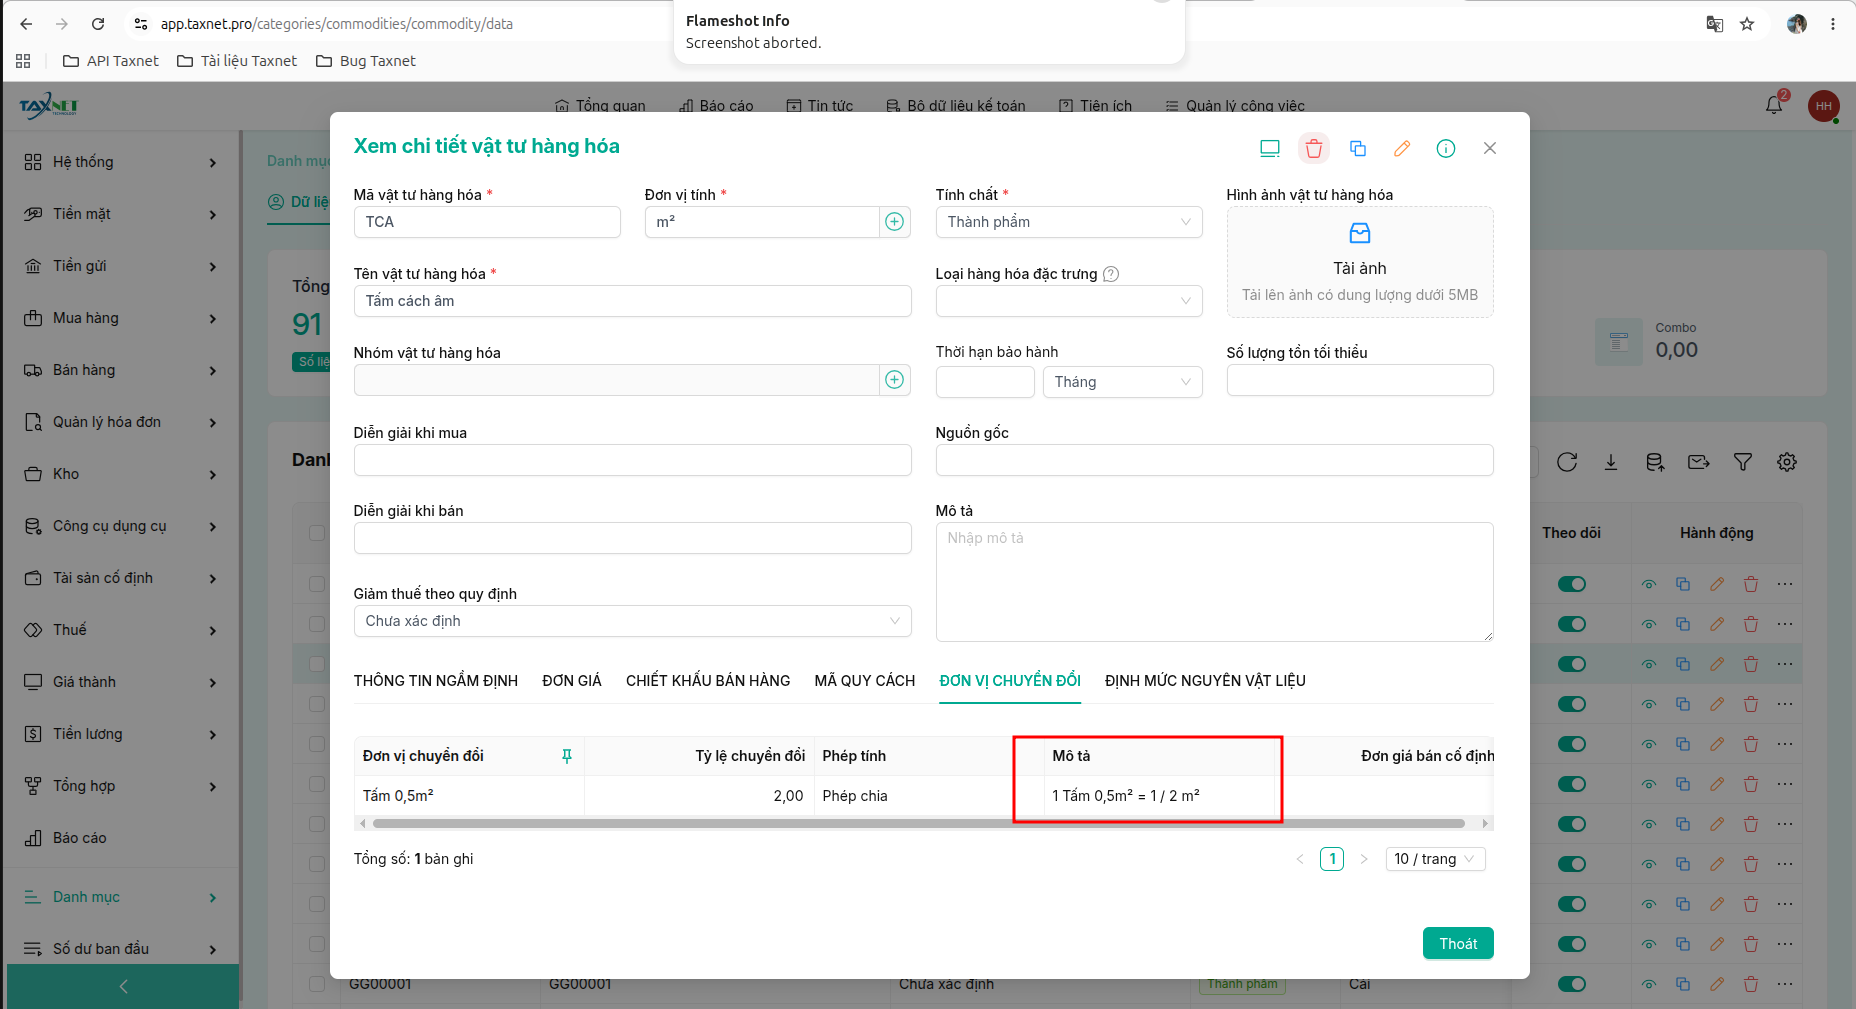Add new unit with plus icon beside Đơn vị tính
Screen dimensions: 1856x1009
894,222
